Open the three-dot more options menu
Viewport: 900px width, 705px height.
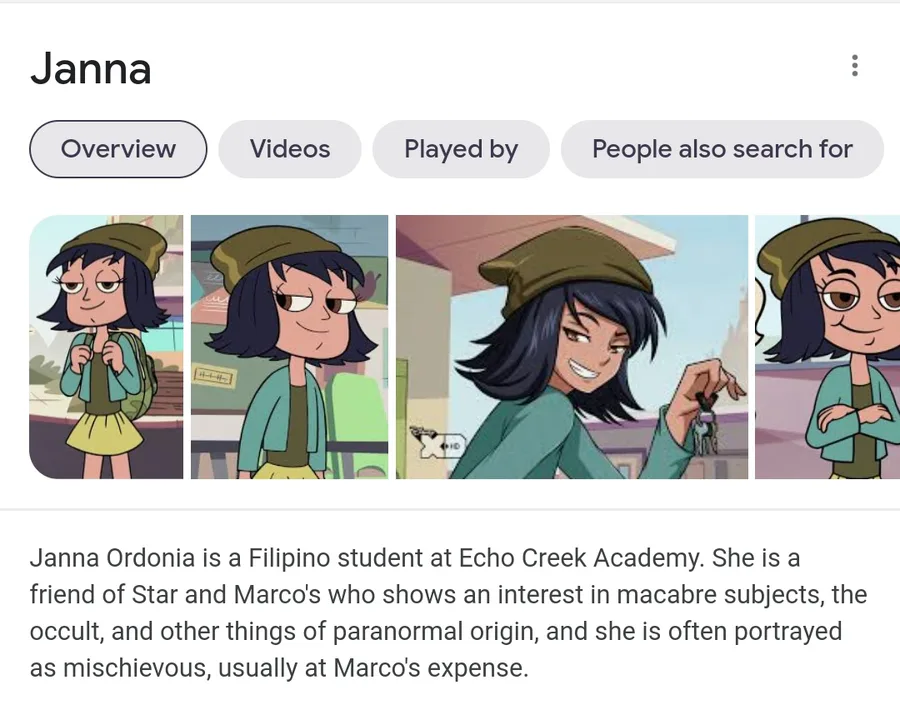(854, 66)
